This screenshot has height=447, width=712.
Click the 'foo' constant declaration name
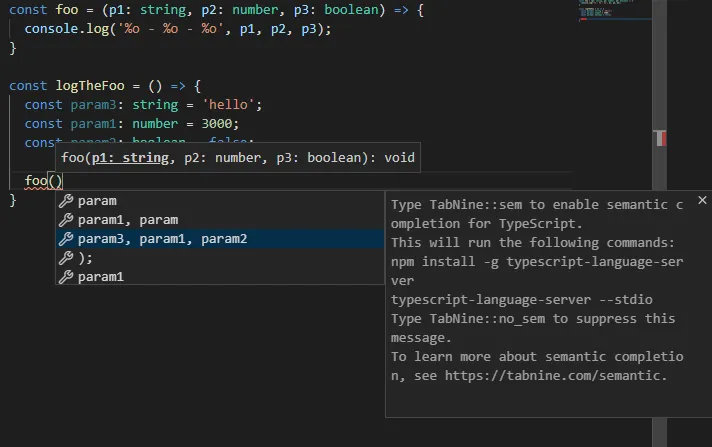pyautogui.click(x=67, y=10)
